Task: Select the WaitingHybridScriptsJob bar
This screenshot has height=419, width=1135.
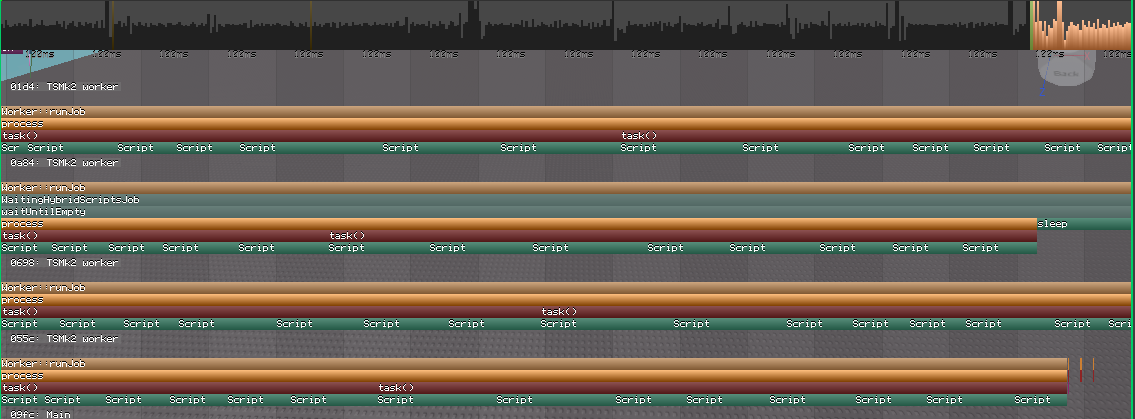Action: pos(565,200)
